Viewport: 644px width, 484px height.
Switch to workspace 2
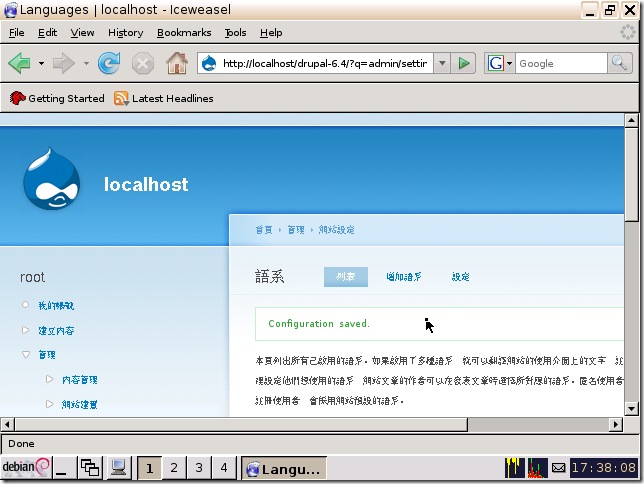(x=174, y=468)
